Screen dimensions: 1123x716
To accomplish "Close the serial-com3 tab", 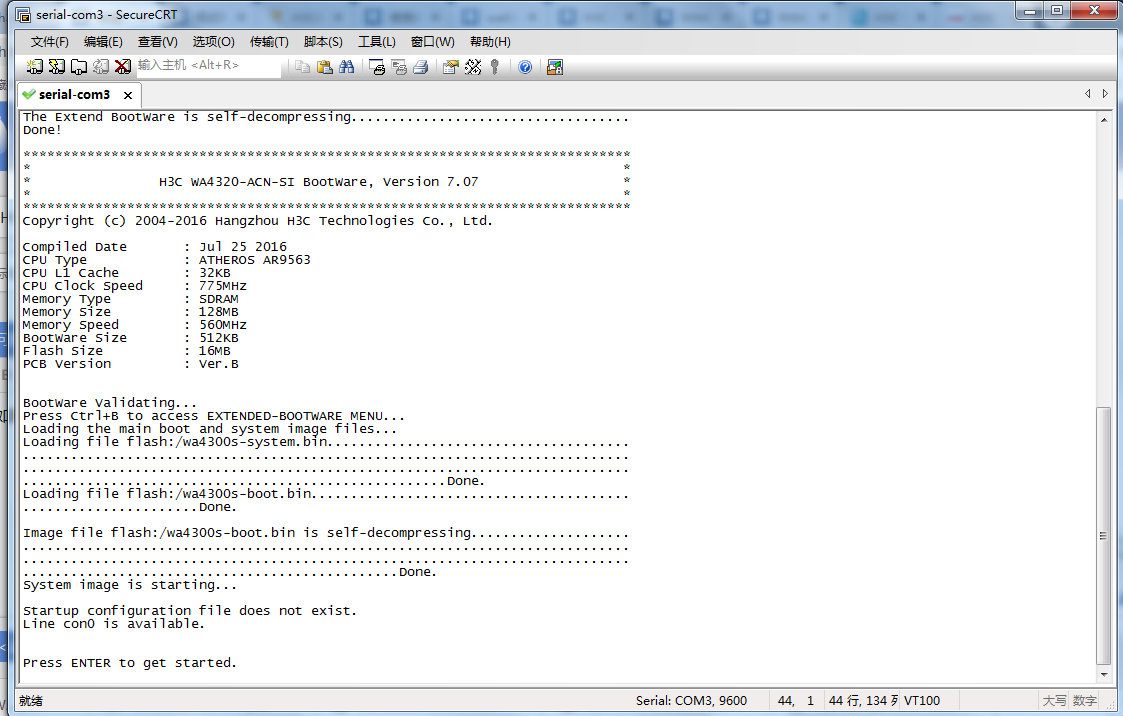I will pyautogui.click(x=127, y=95).
